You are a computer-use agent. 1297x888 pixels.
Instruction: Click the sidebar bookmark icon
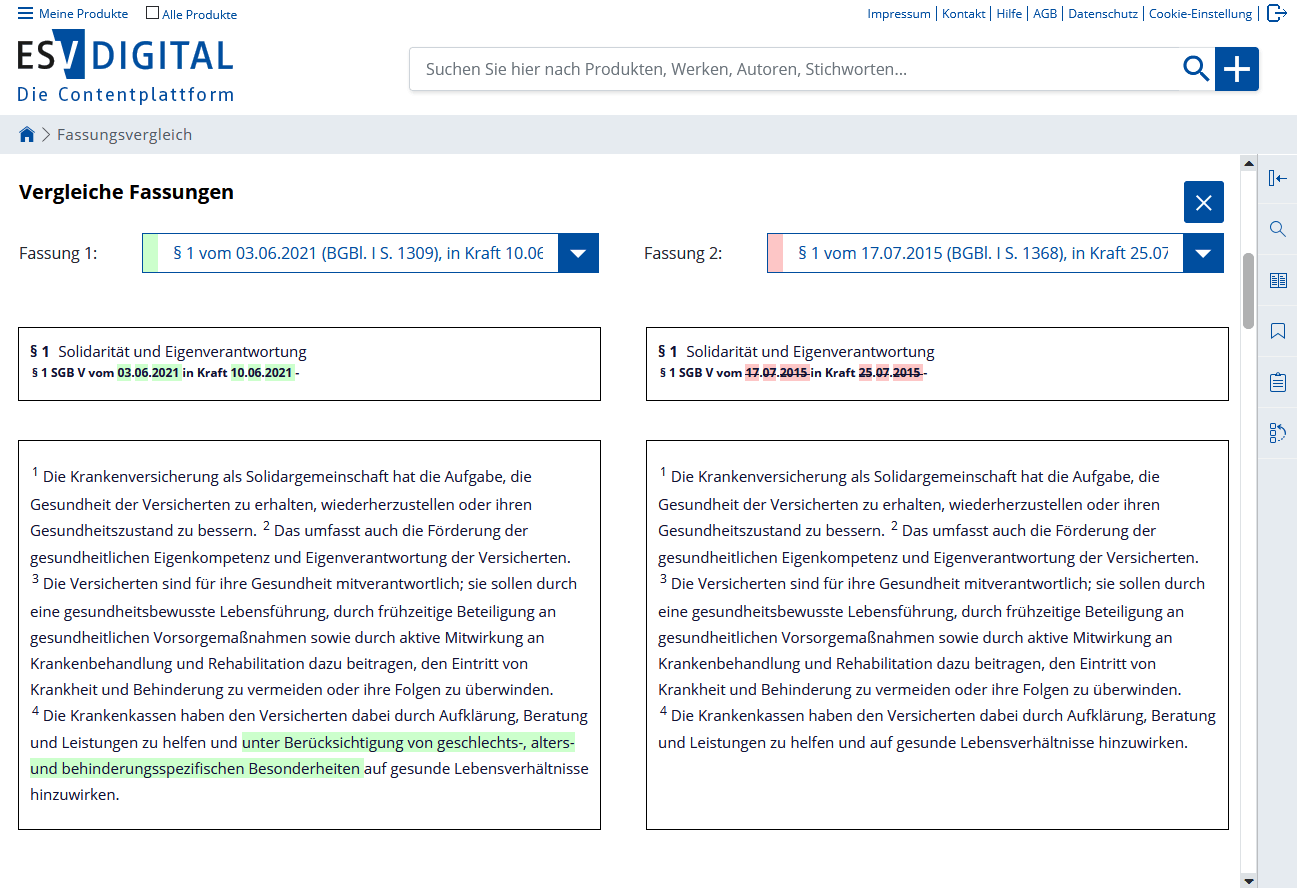(x=1277, y=331)
